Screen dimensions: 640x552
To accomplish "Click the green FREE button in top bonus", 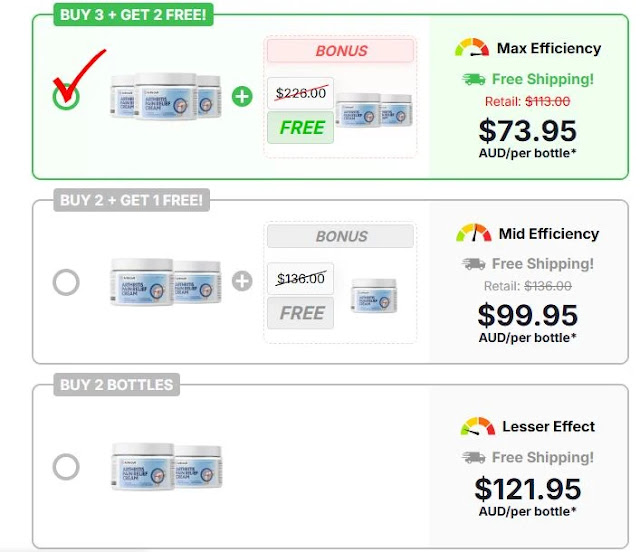I will coord(301,128).
